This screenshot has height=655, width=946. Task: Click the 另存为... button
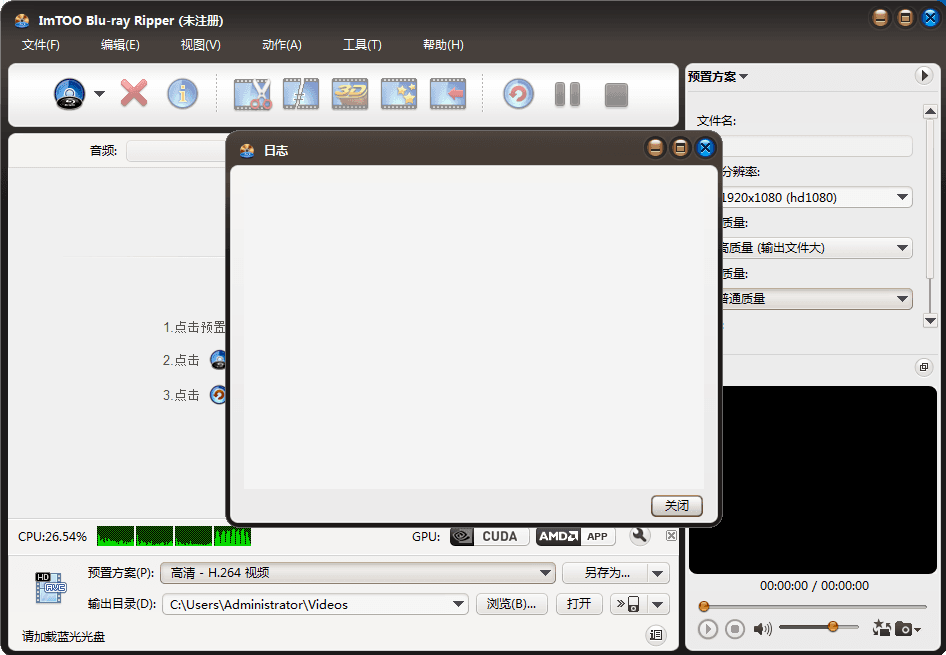coord(605,573)
